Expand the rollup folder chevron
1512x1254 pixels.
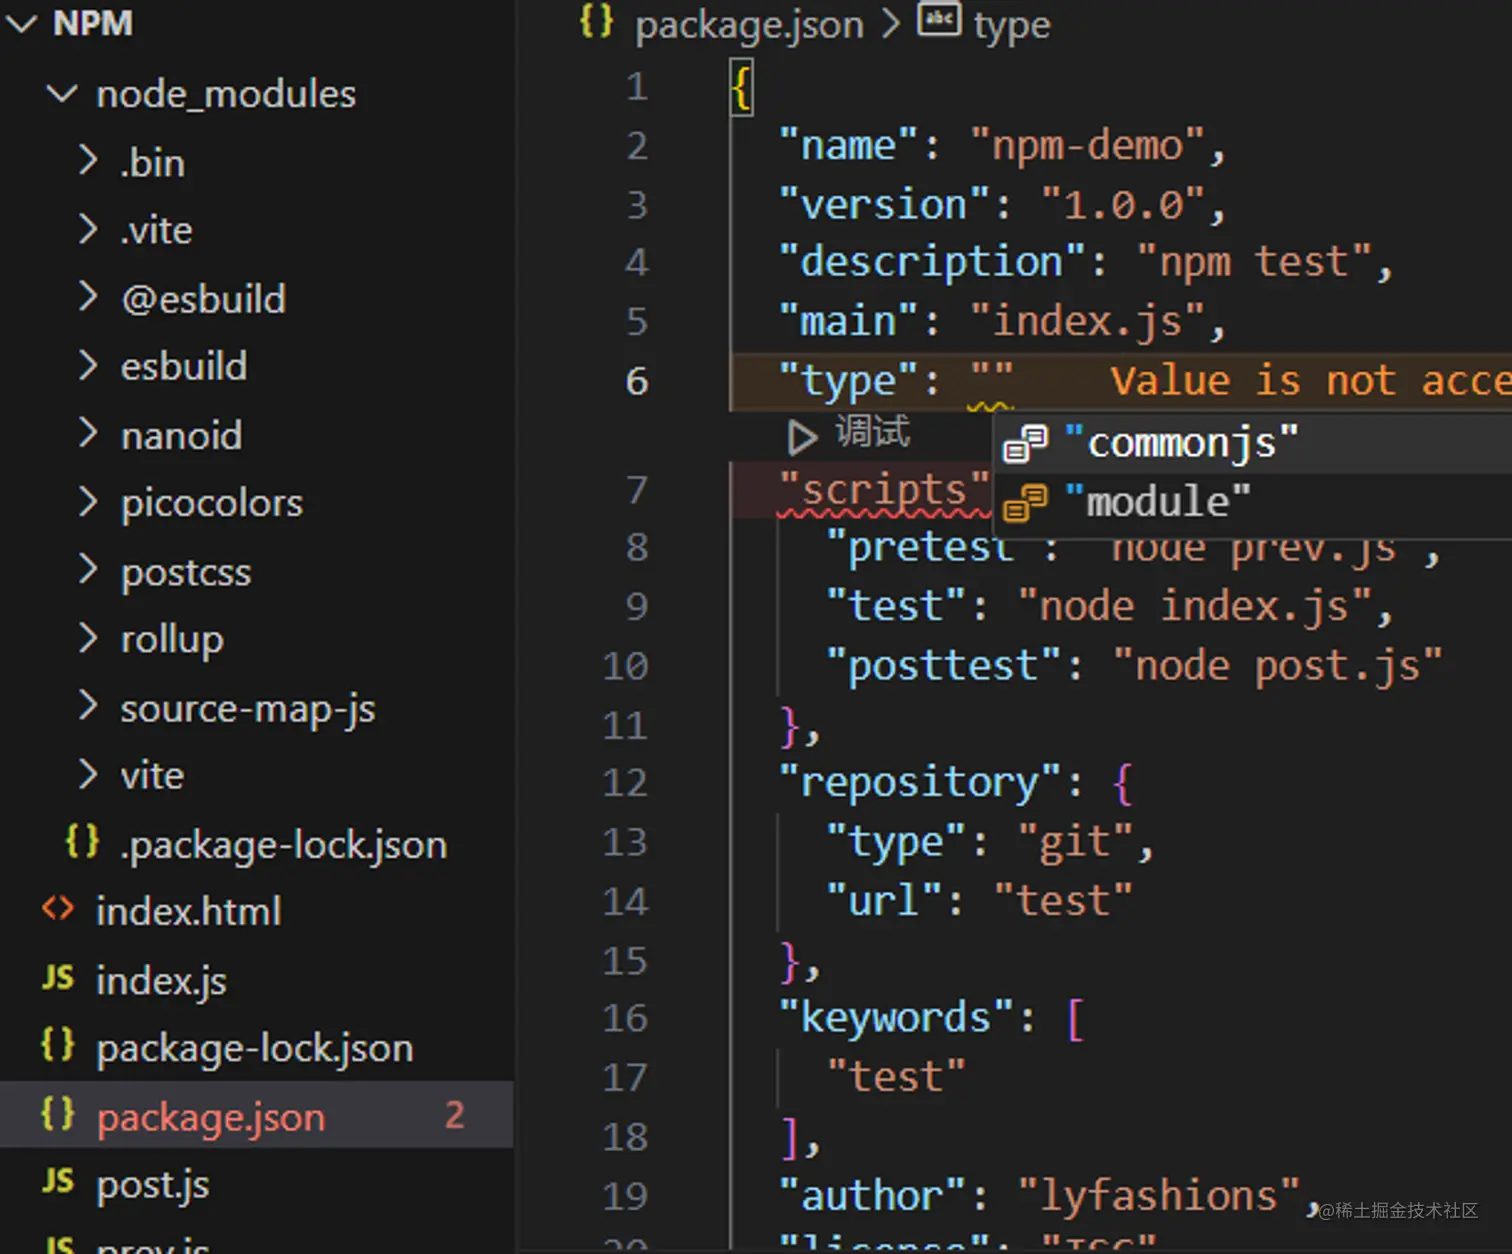pos(88,638)
